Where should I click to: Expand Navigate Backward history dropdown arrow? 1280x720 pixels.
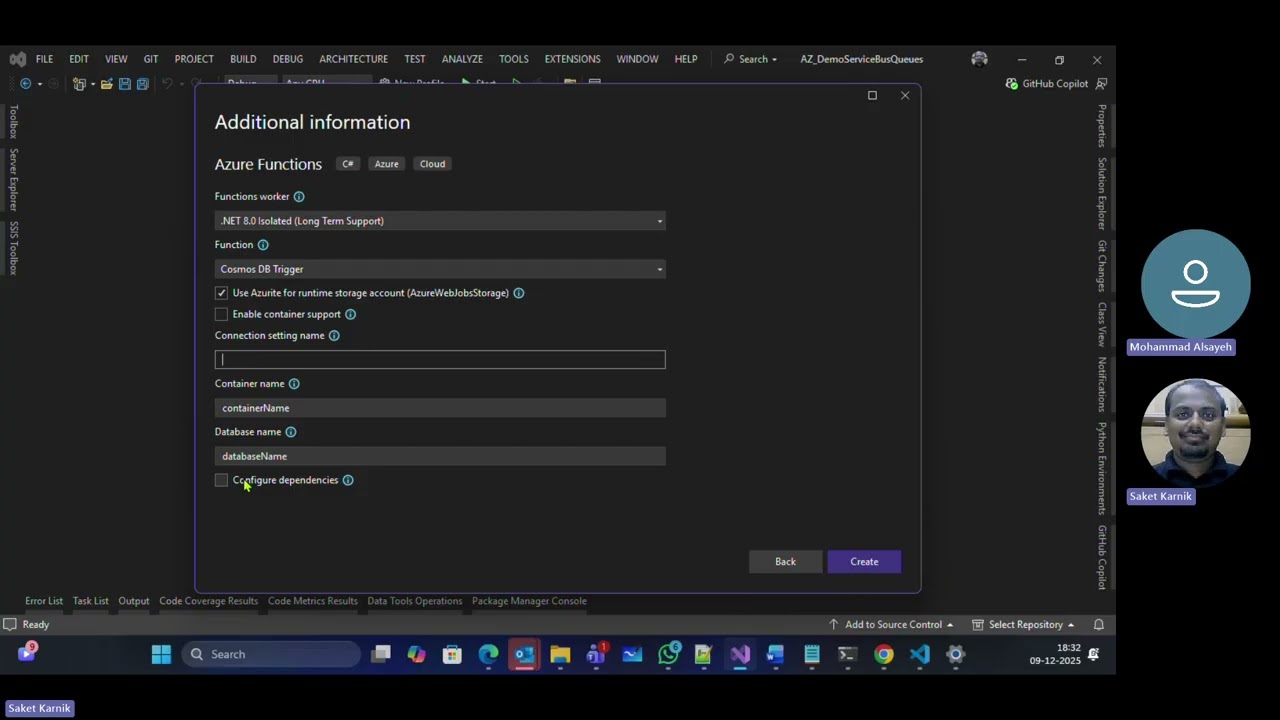click(x=40, y=84)
